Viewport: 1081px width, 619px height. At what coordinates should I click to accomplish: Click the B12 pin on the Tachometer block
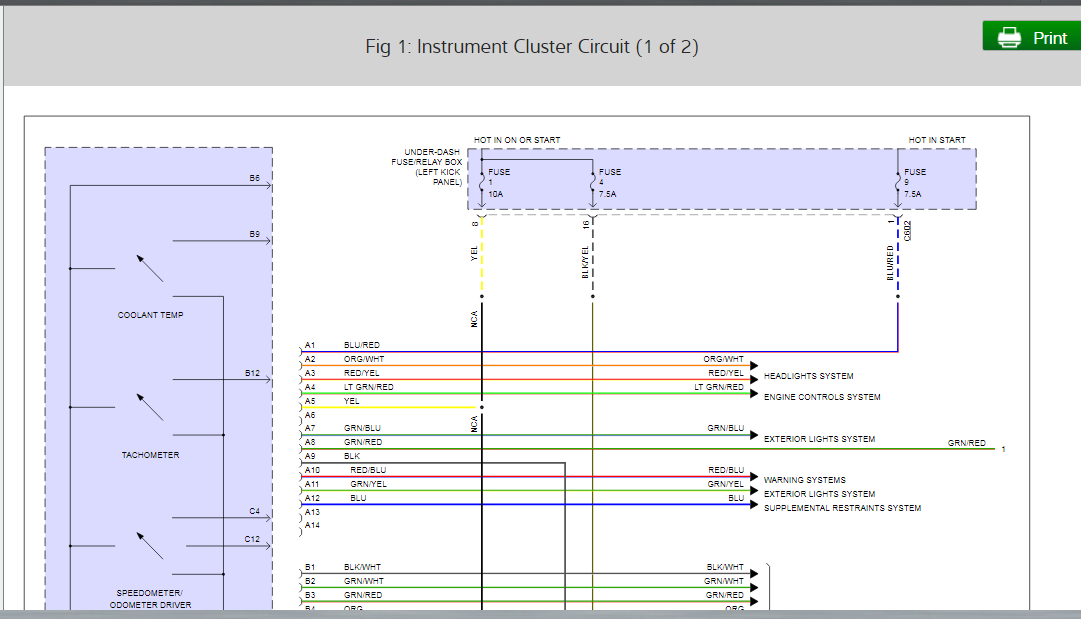tap(253, 373)
